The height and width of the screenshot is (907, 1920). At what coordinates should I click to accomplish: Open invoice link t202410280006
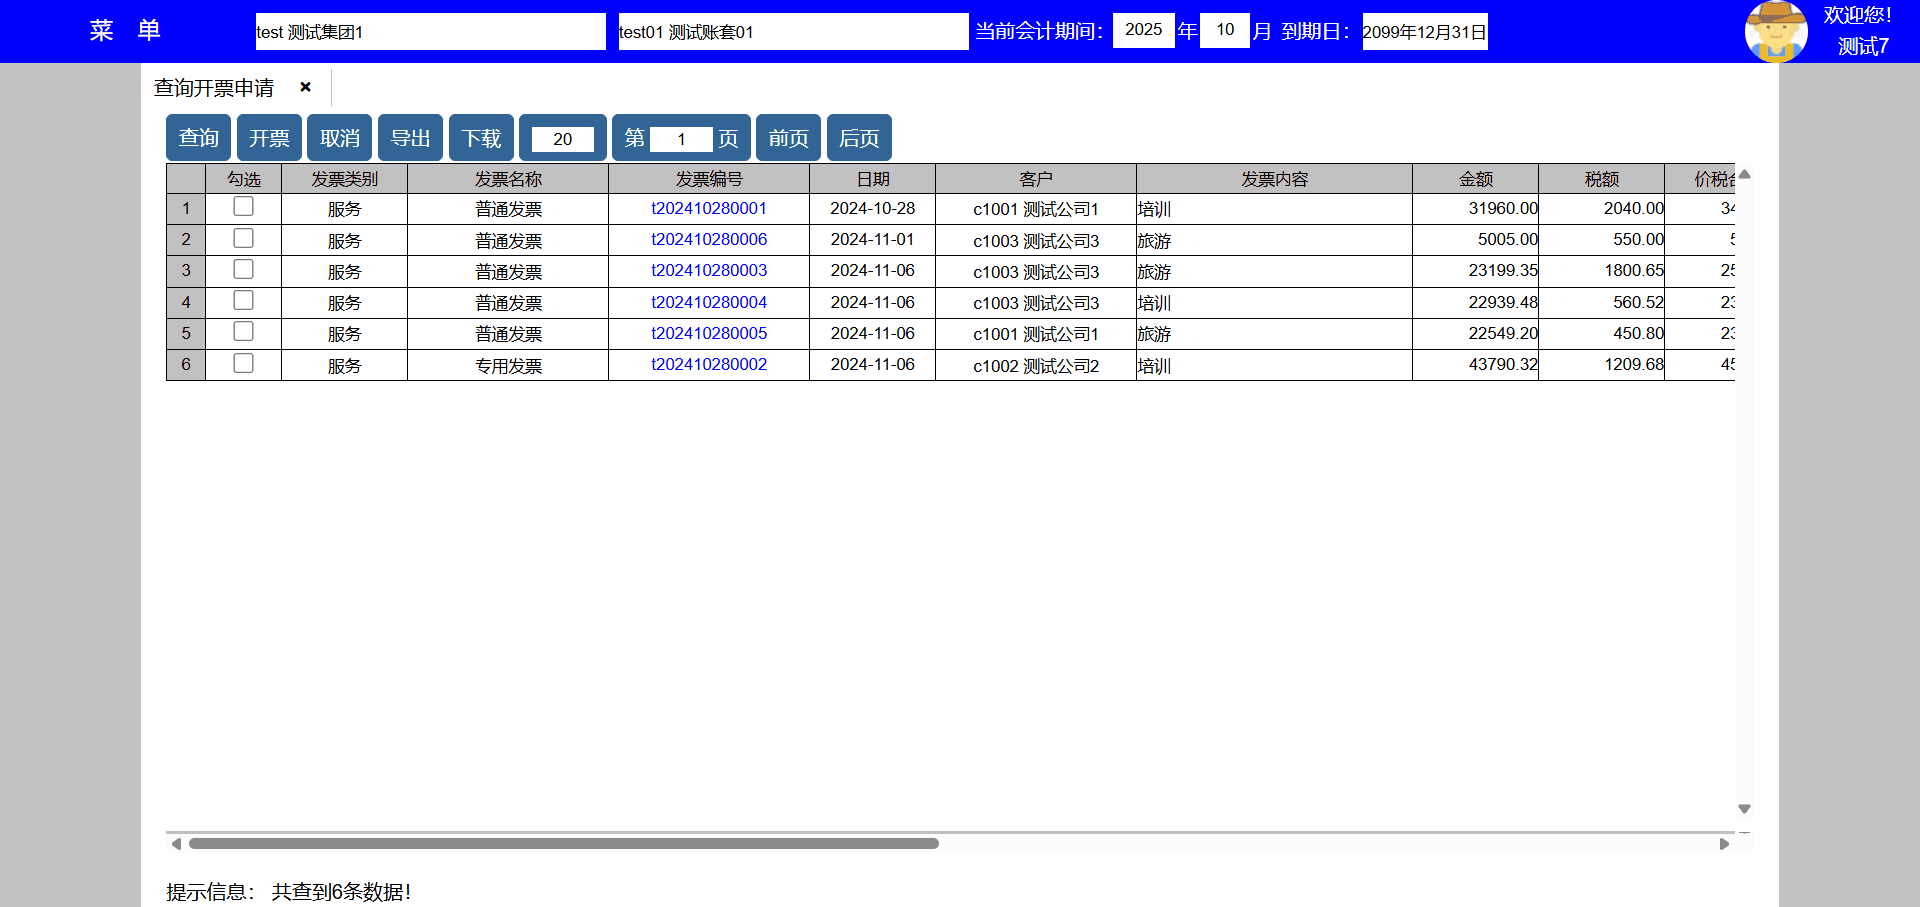click(x=709, y=240)
